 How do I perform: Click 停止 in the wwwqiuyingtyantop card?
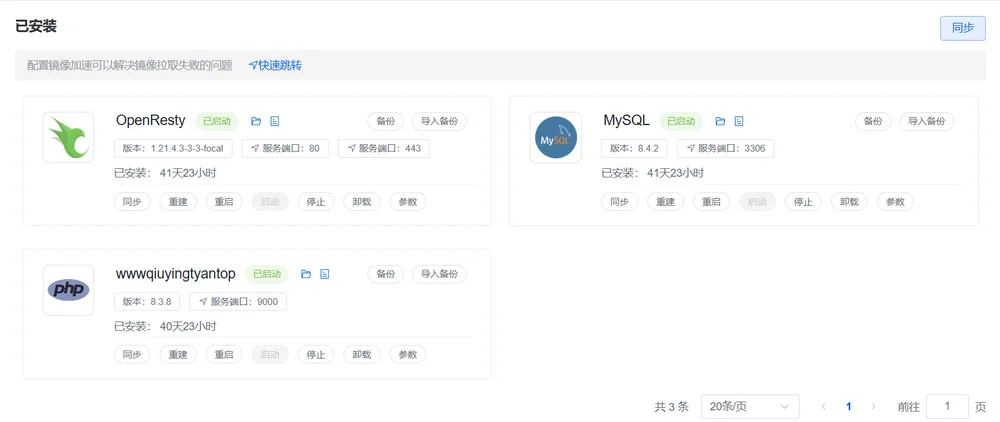pyautogui.click(x=316, y=354)
